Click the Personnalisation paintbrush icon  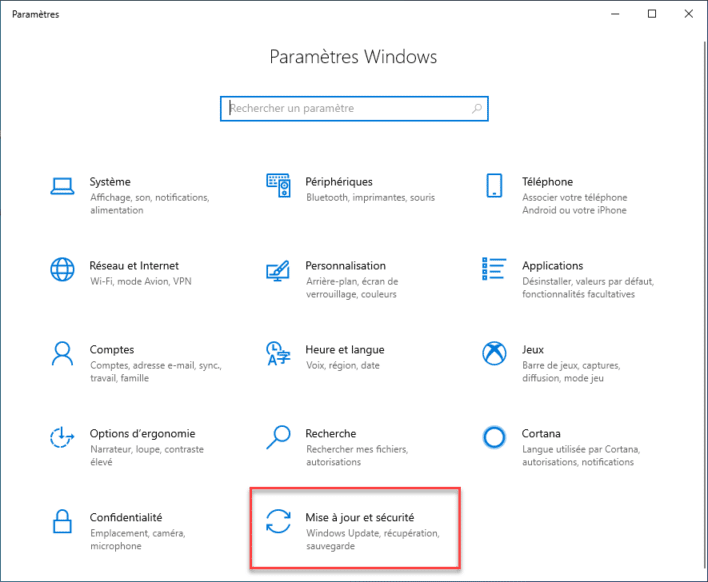coord(278,270)
